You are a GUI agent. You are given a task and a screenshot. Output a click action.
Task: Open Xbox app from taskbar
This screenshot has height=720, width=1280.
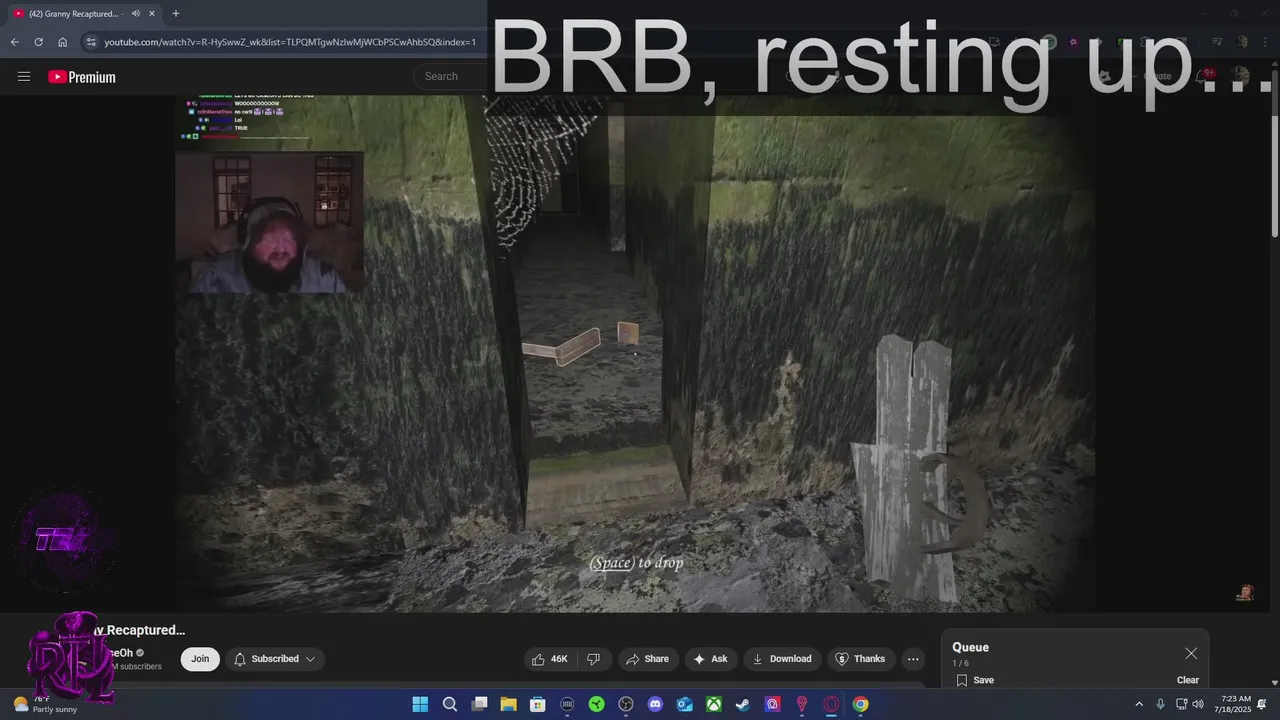point(714,704)
